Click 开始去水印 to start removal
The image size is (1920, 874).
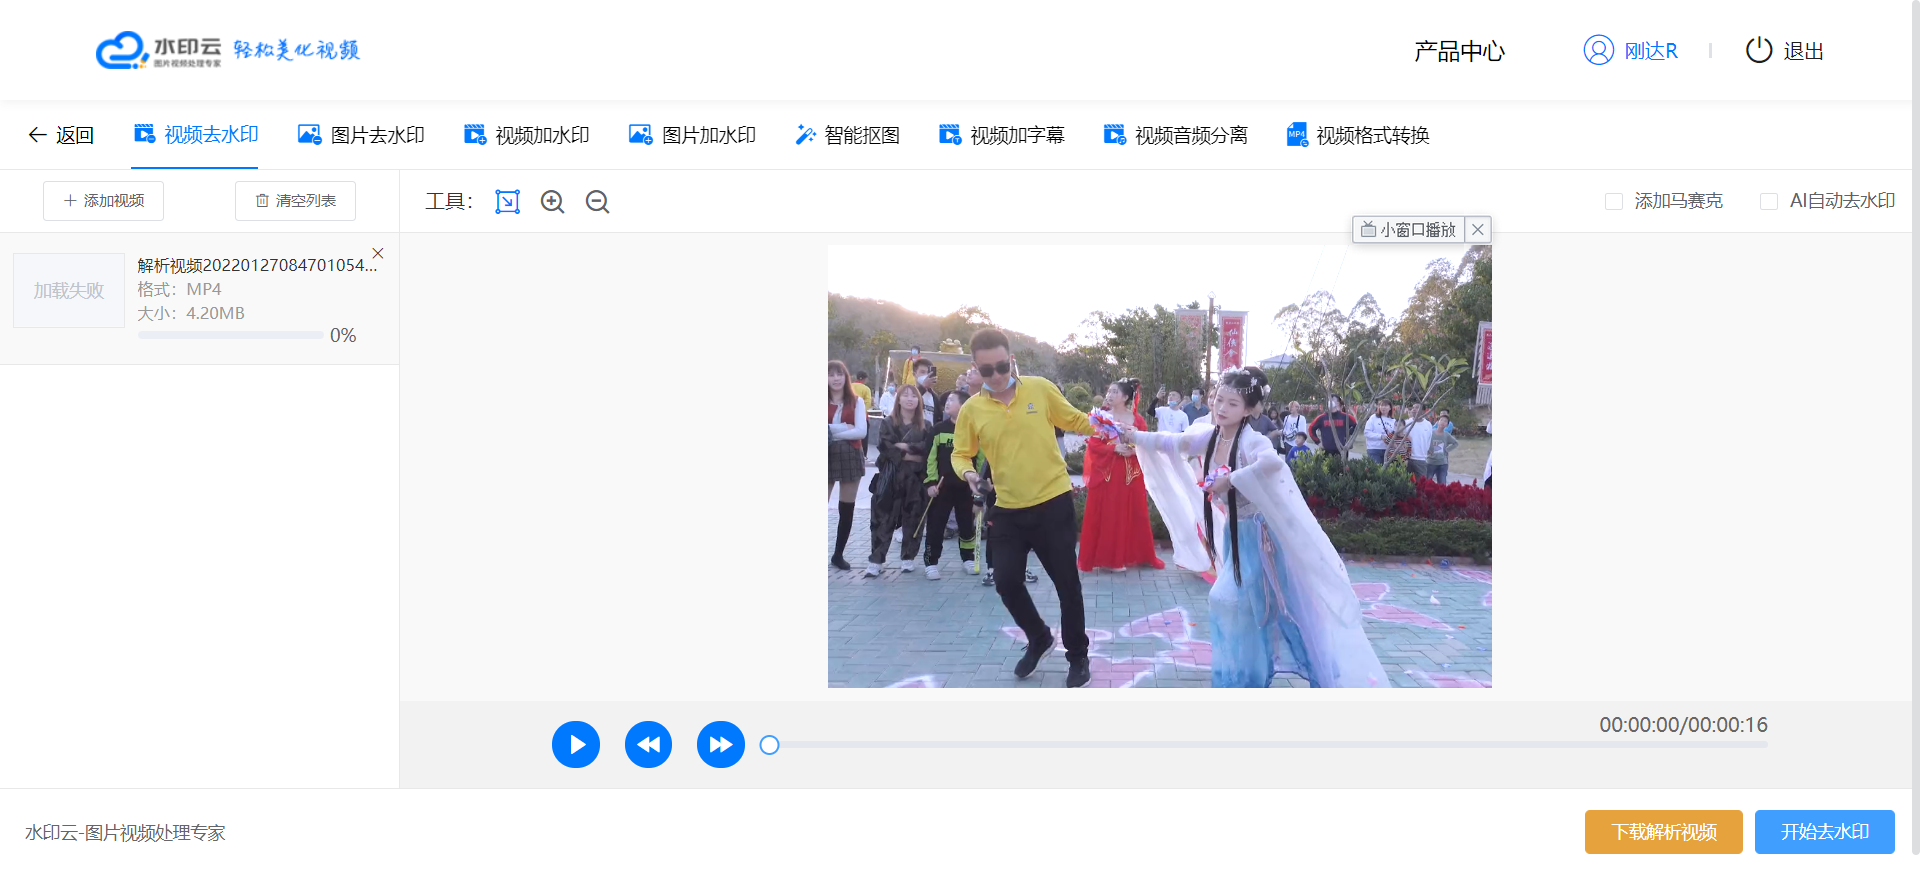1825,832
